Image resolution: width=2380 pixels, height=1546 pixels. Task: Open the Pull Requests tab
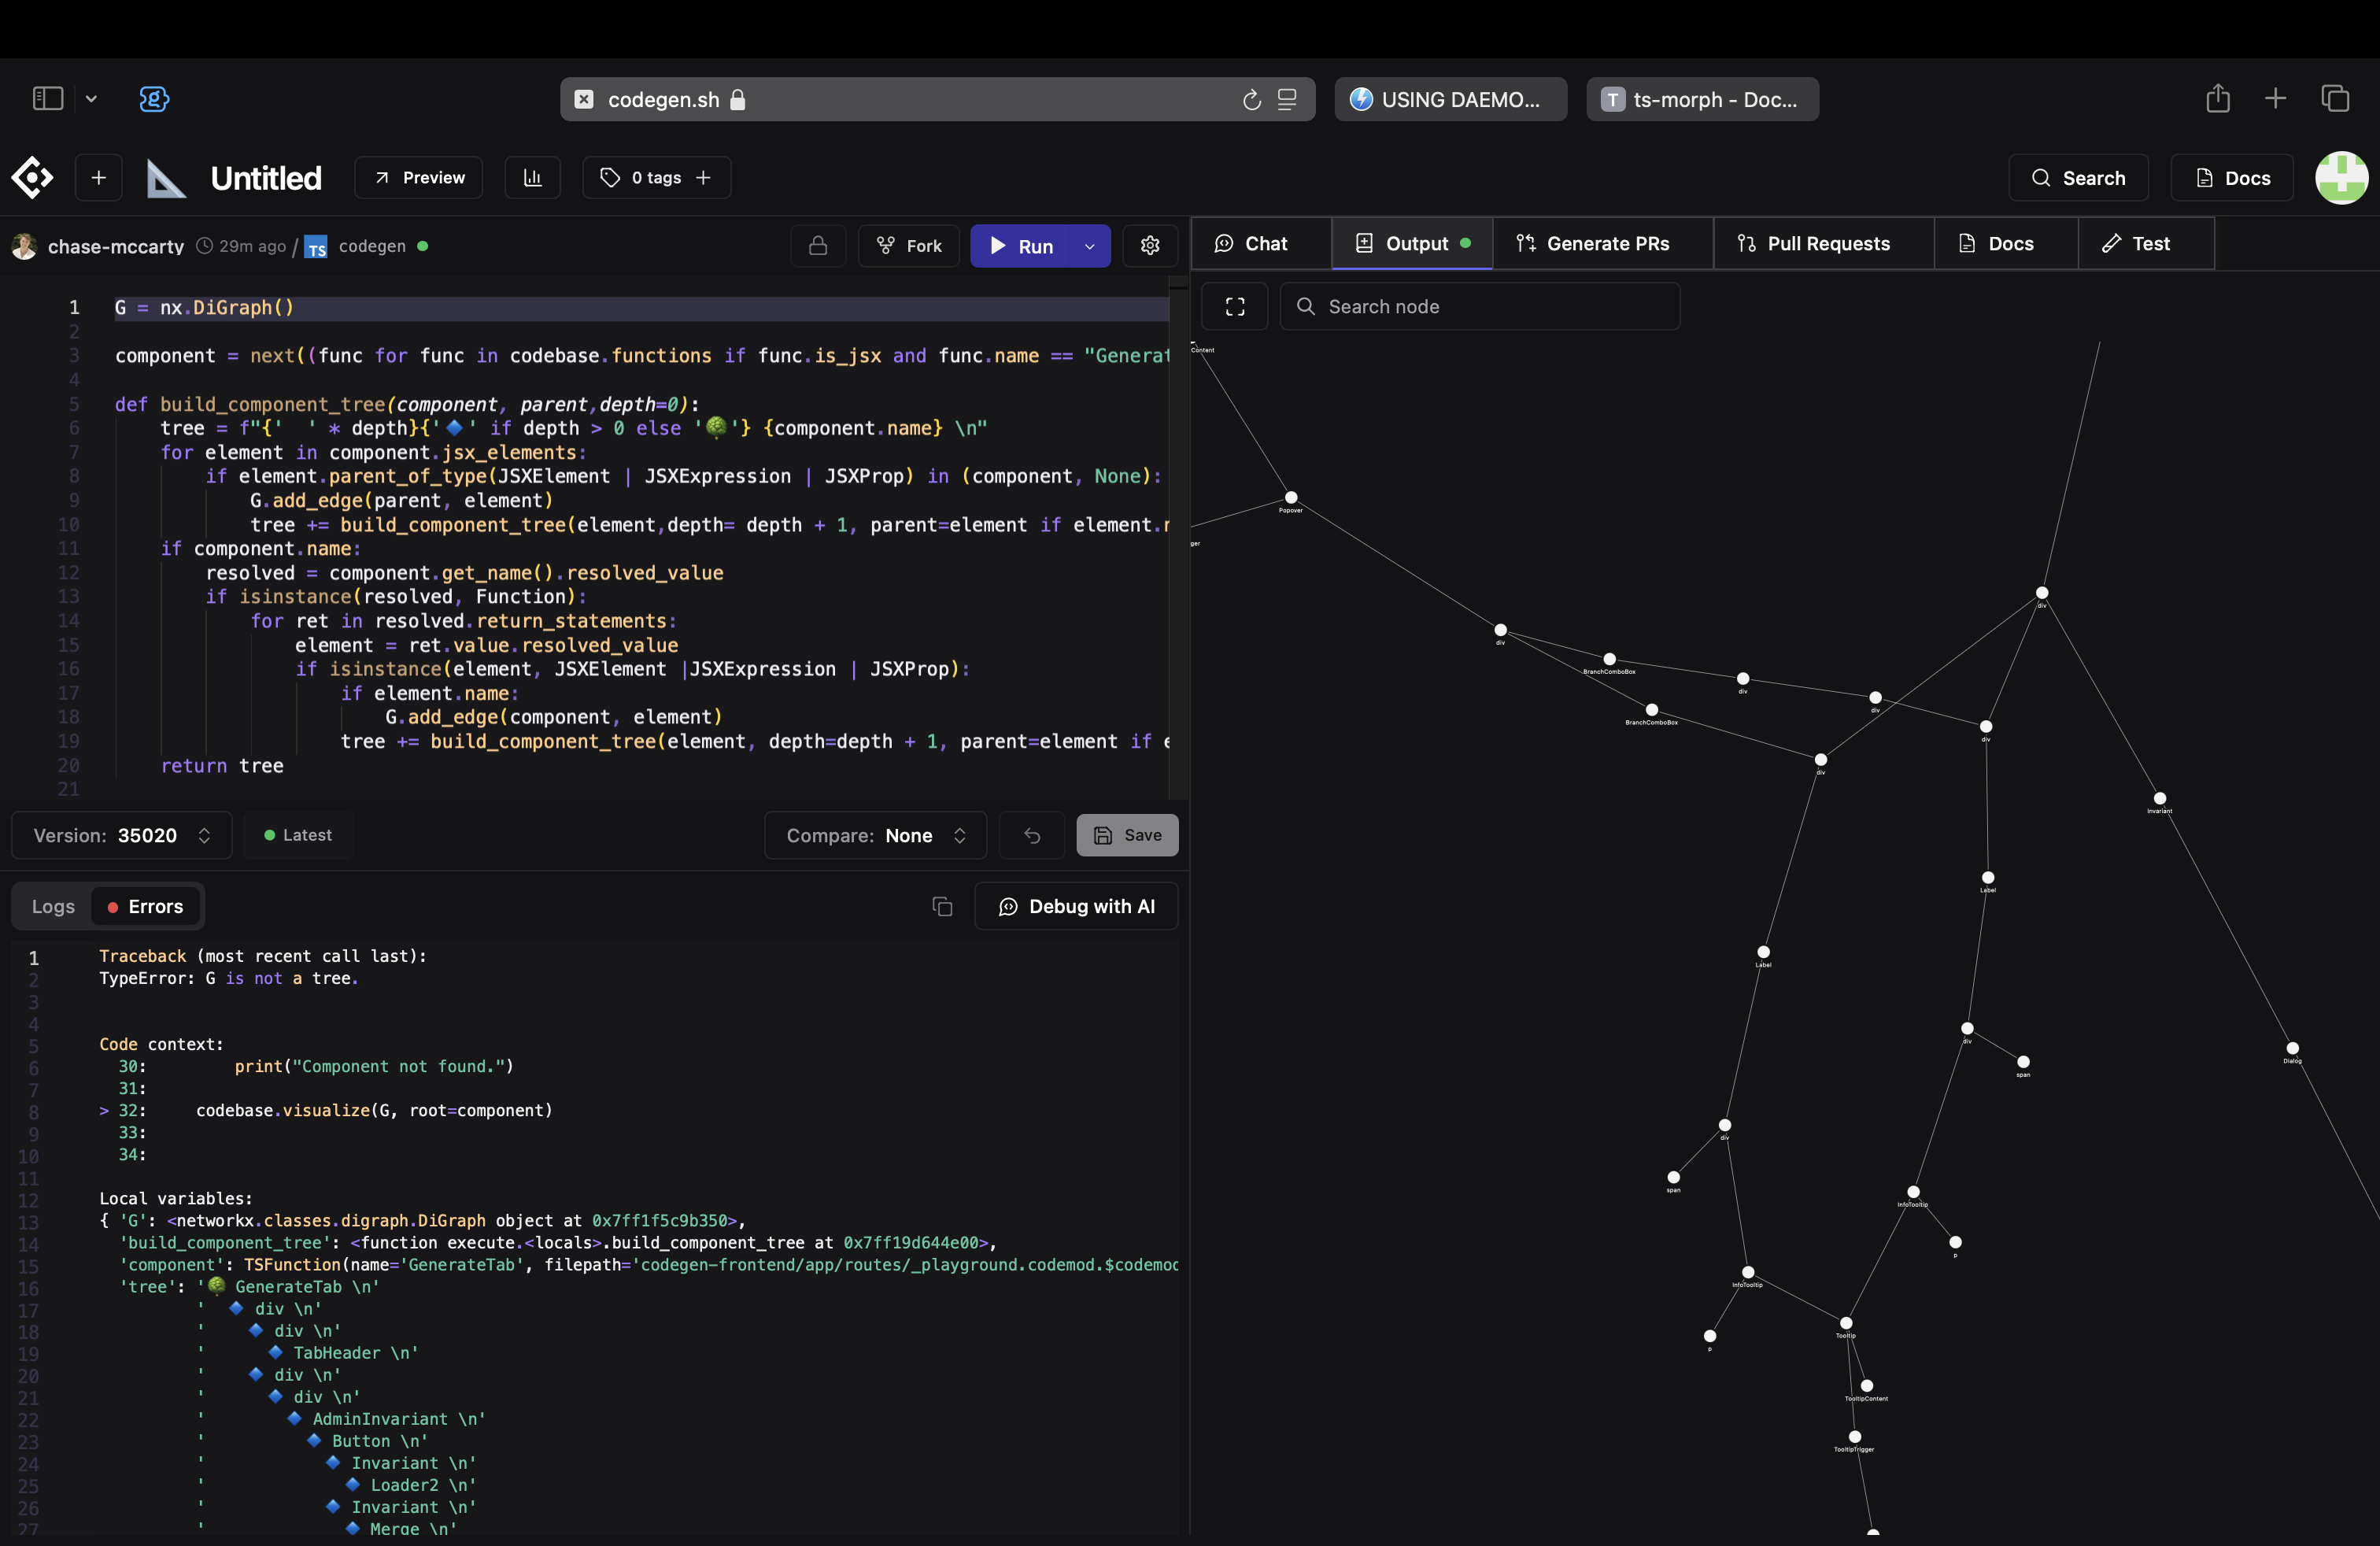click(1814, 244)
